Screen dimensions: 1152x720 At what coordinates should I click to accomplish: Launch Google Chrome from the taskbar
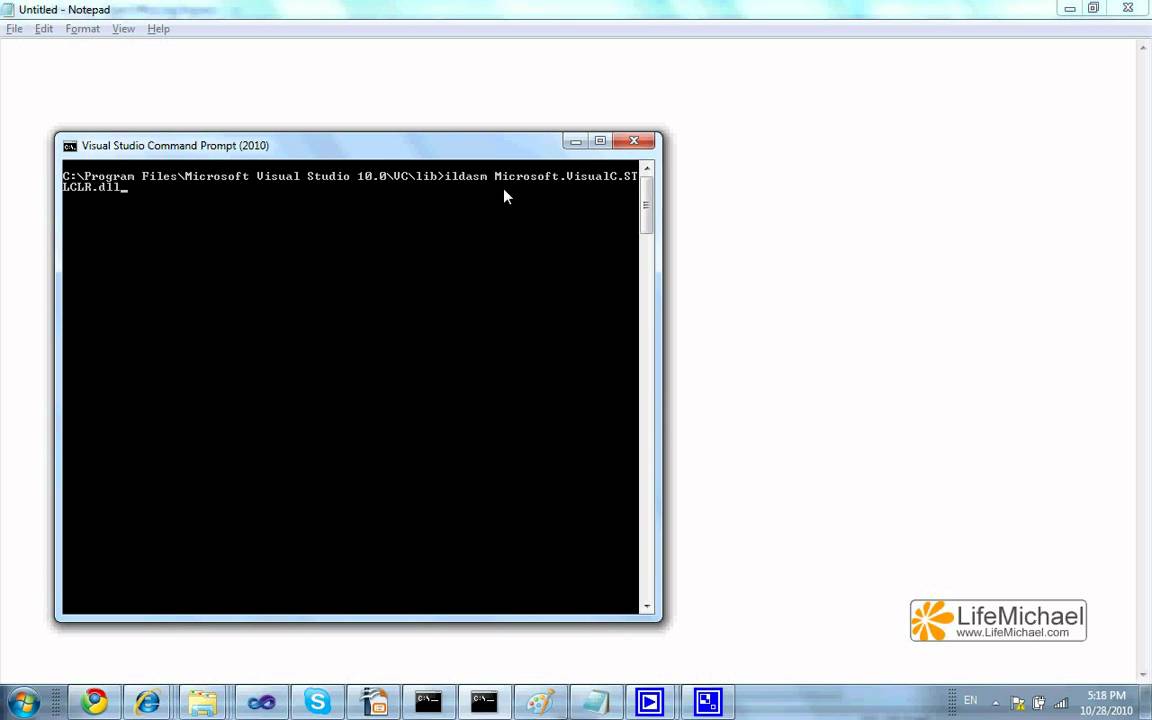tap(95, 702)
